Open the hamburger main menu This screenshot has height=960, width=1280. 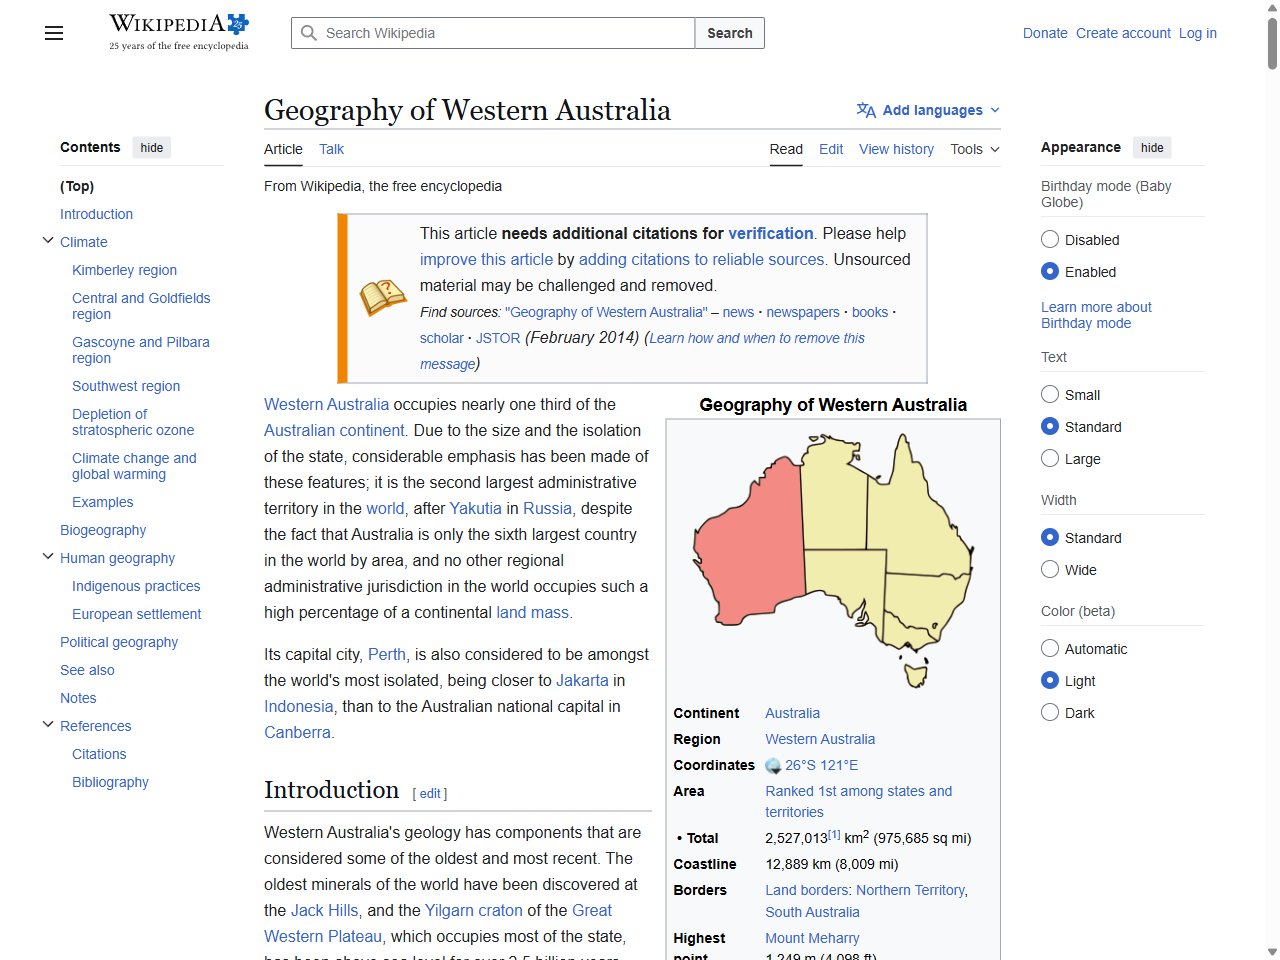click(x=53, y=33)
